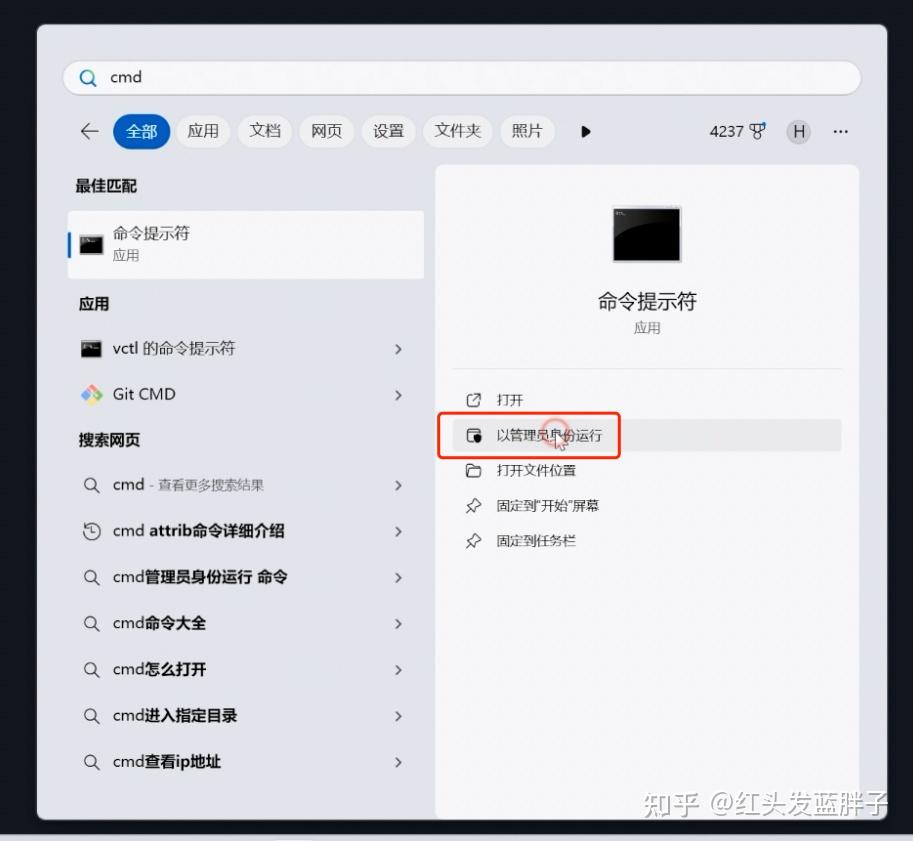Select the 文档 filter tab
Screen dimensions: 913x841
coord(265,131)
